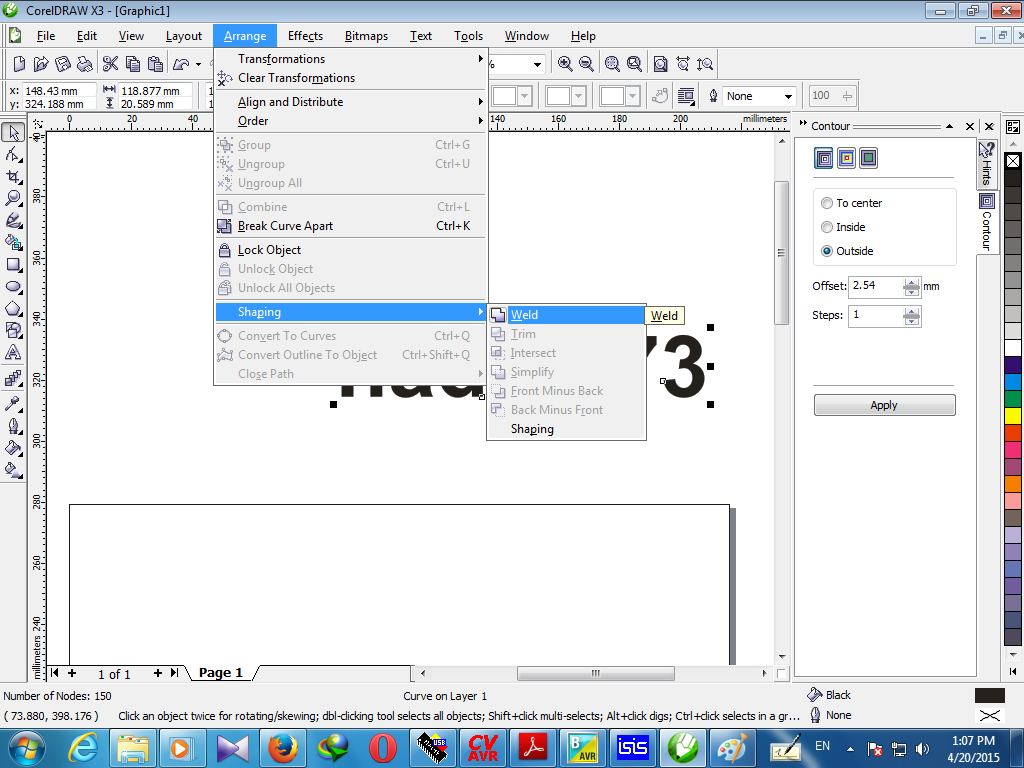This screenshot has width=1024, height=768.
Task: Choose Clear Transformations menu item
Action: click(351, 78)
